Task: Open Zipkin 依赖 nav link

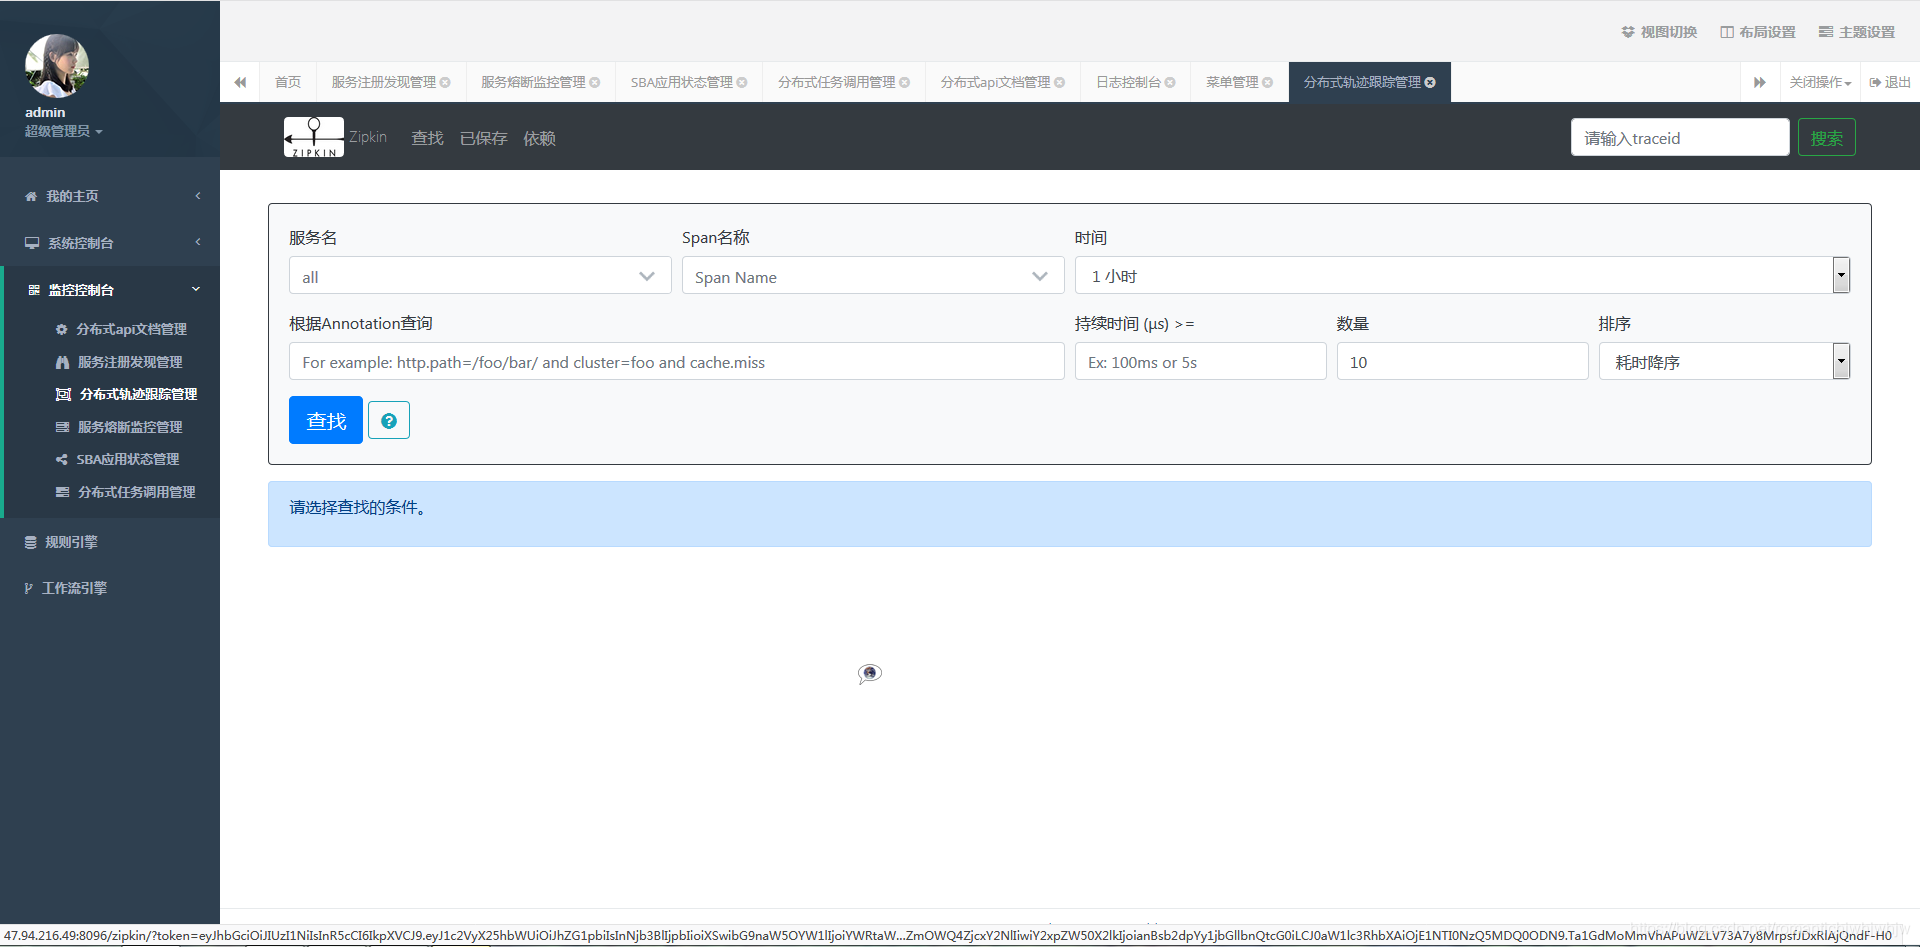Action: point(539,138)
